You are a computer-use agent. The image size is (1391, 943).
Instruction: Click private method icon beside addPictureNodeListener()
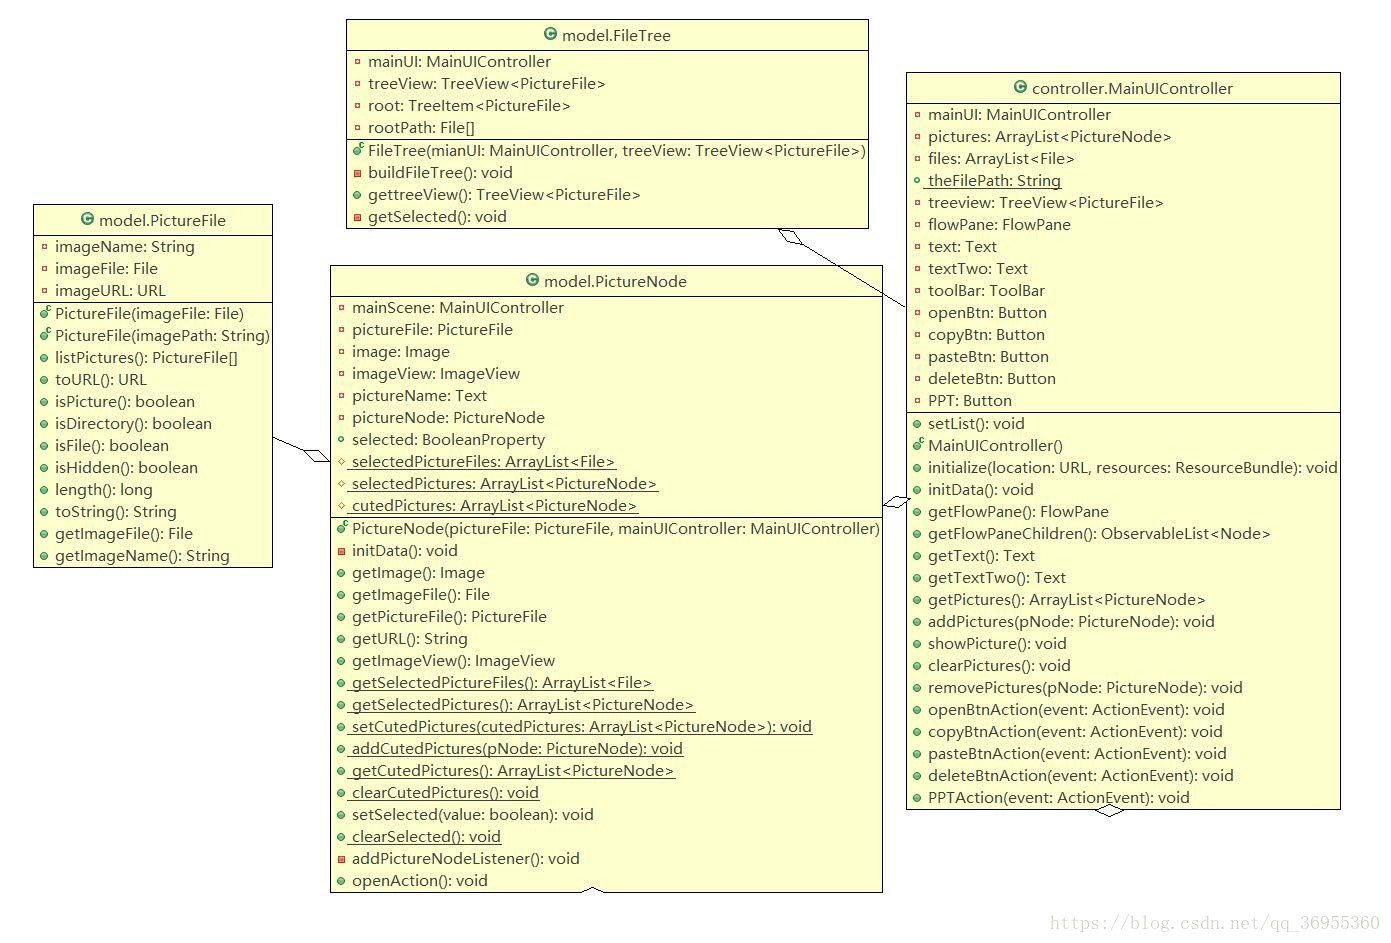pyautogui.click(x=342, y=859)
